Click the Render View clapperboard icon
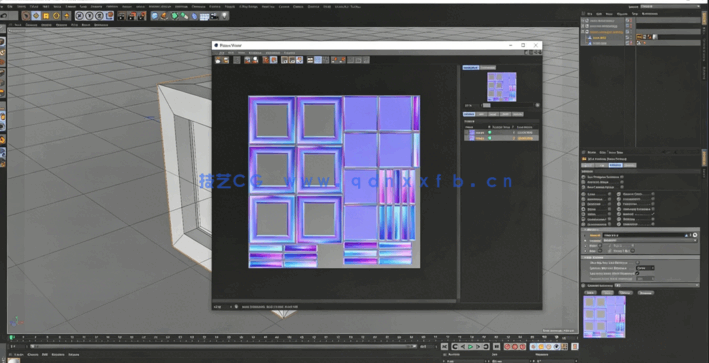The height and width of the screenshot is (363, 709). [121, 16]
